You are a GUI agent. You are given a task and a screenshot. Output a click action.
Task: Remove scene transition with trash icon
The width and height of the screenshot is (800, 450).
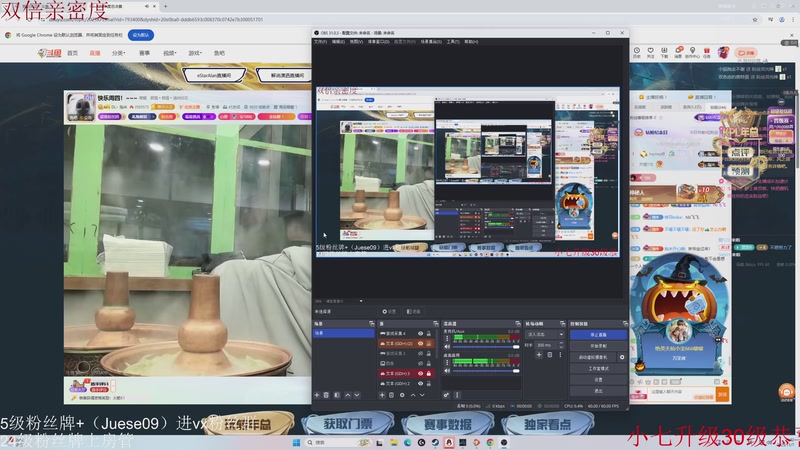tap(550, 355)
